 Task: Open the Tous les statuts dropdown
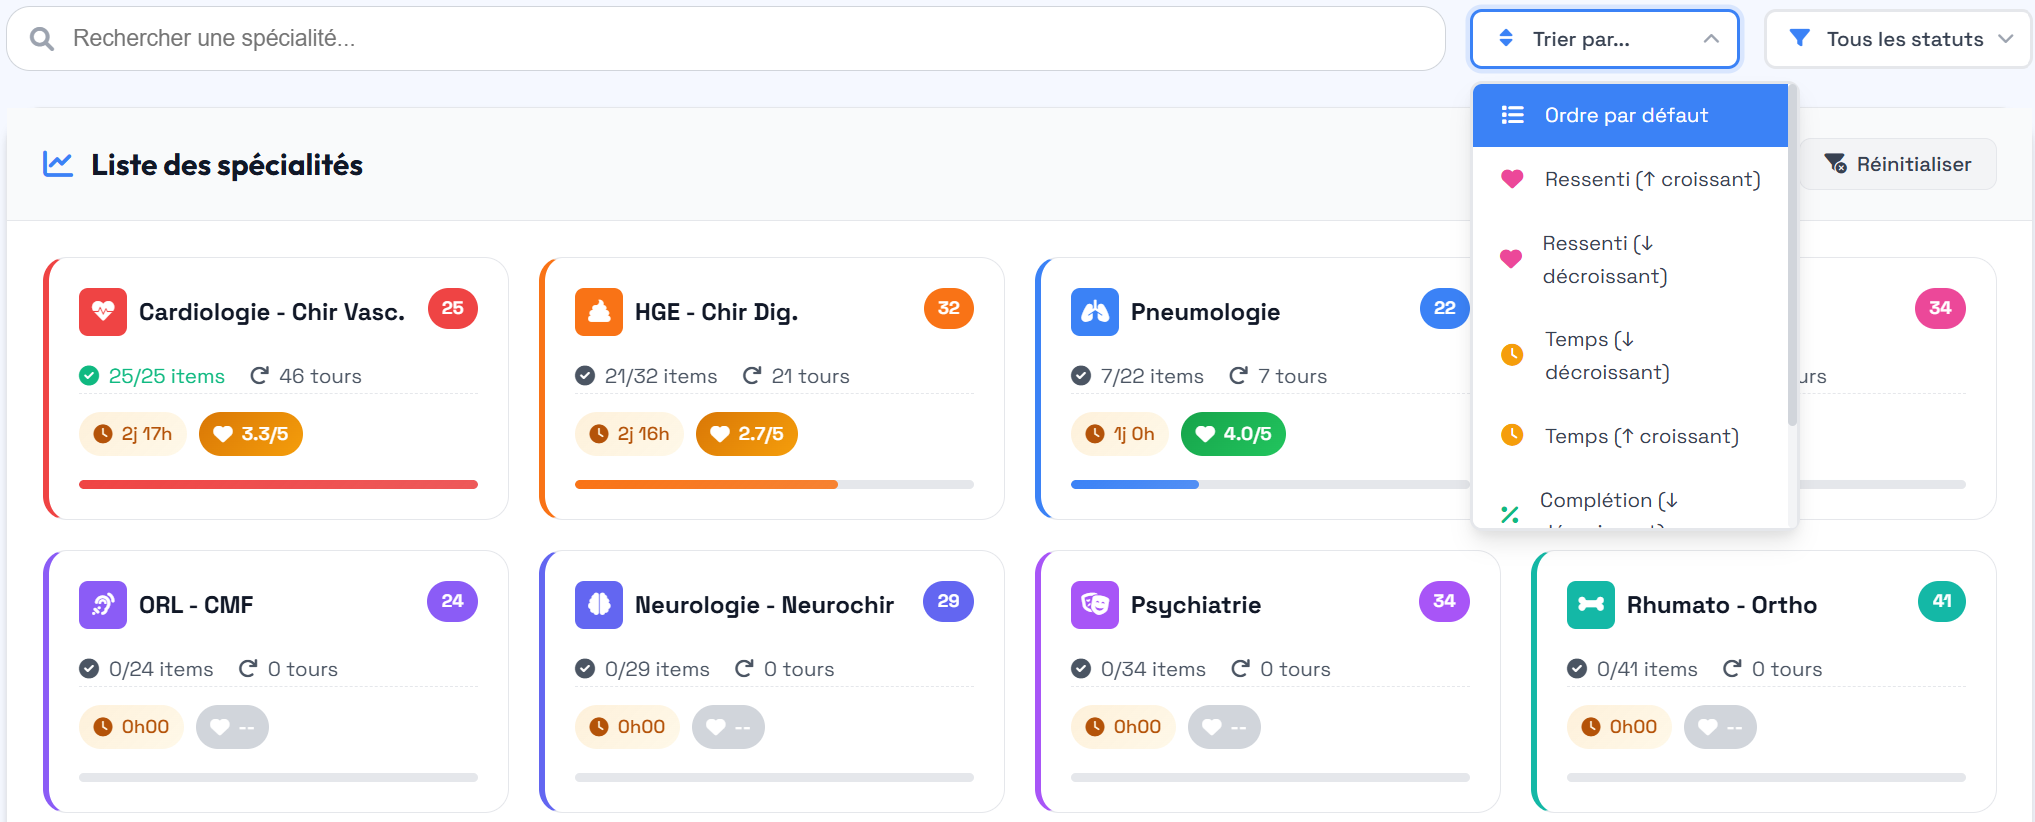(x=1897, y=39)
